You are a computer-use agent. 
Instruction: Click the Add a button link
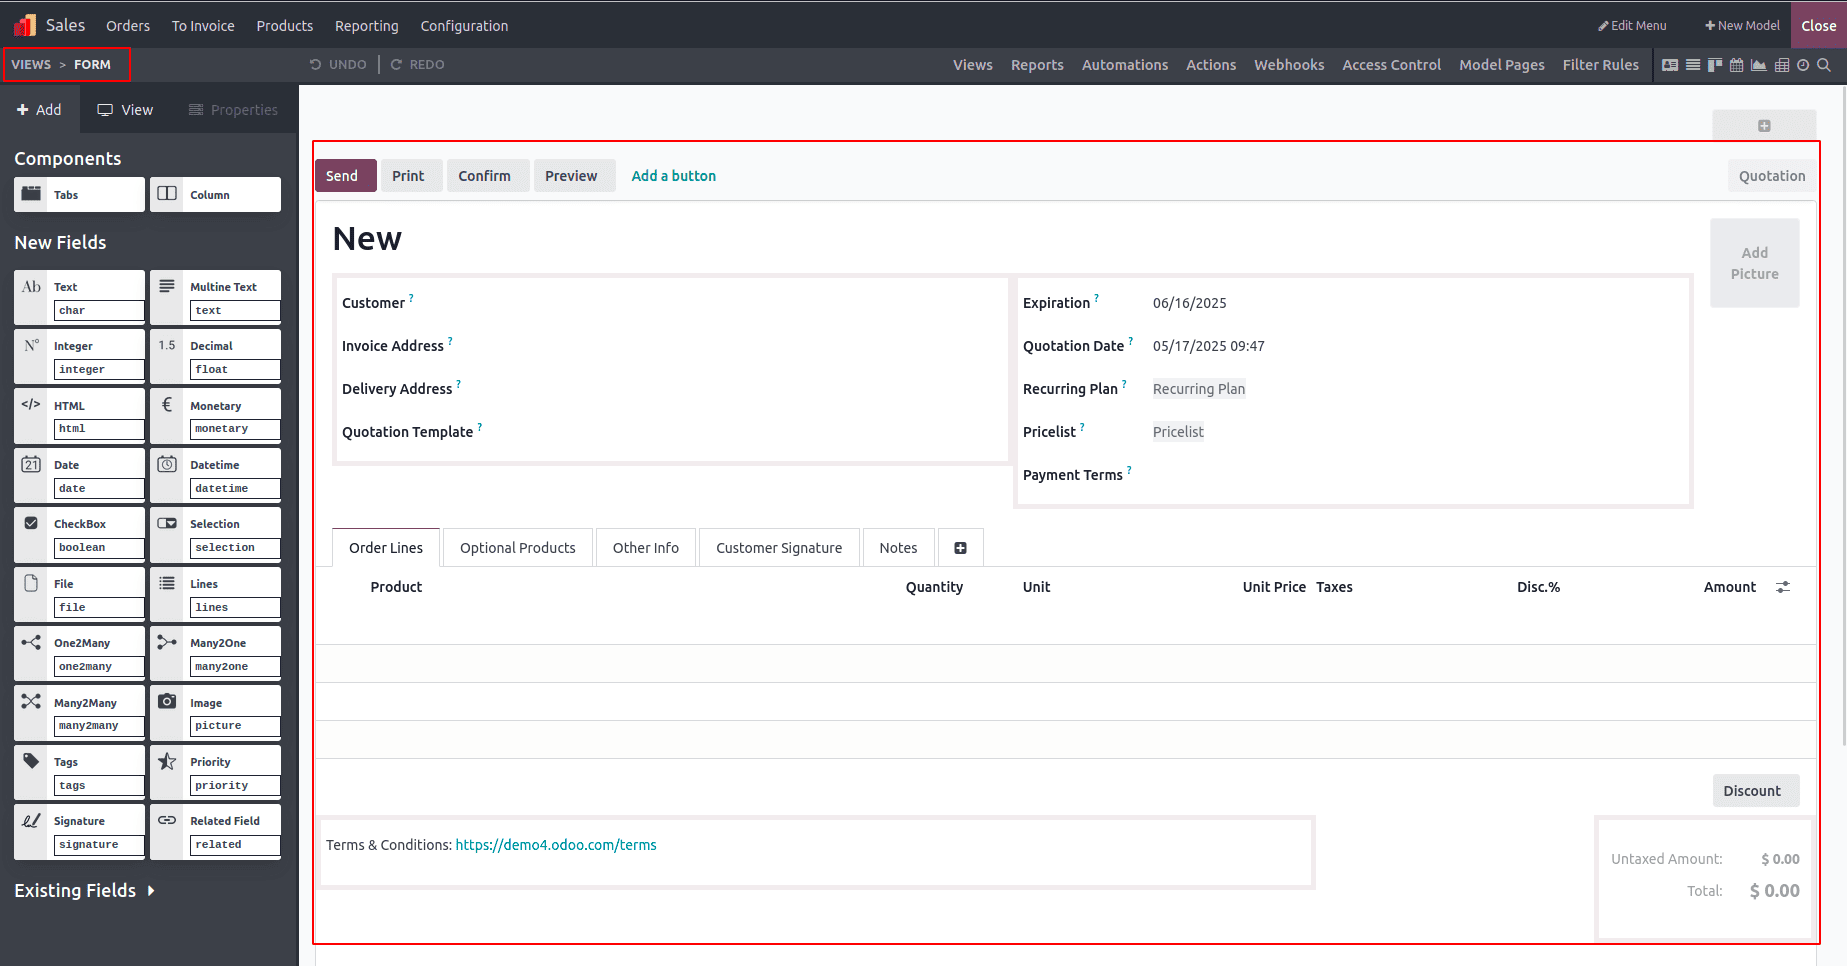pos(674,176)
